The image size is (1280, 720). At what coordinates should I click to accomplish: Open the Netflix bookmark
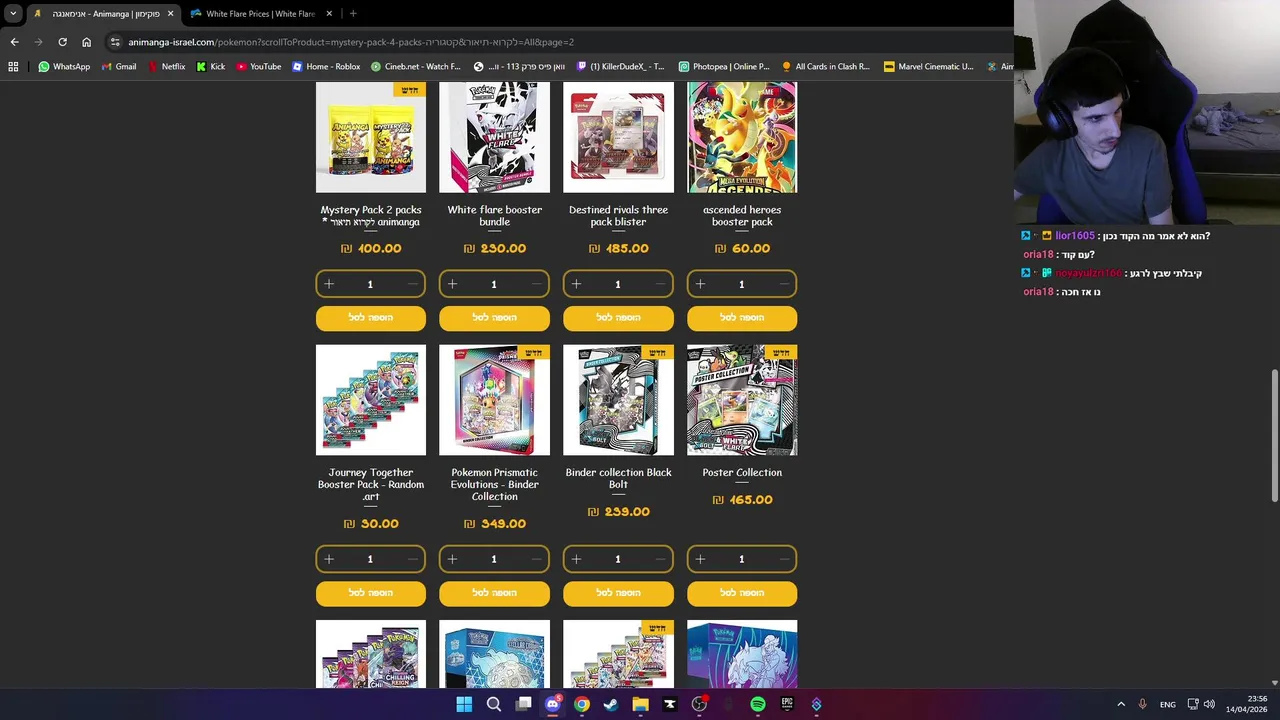166,67
